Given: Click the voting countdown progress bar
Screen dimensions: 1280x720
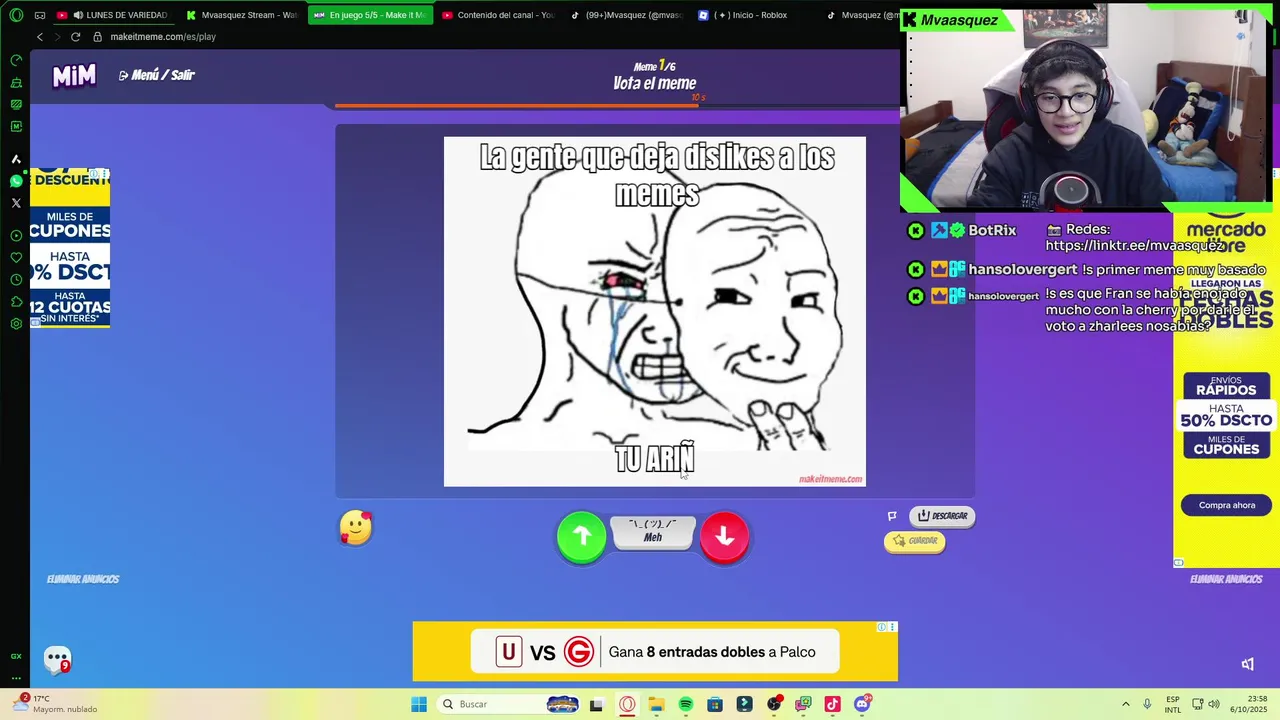Looking at the screenshot, I should click(x=617, y=105).
